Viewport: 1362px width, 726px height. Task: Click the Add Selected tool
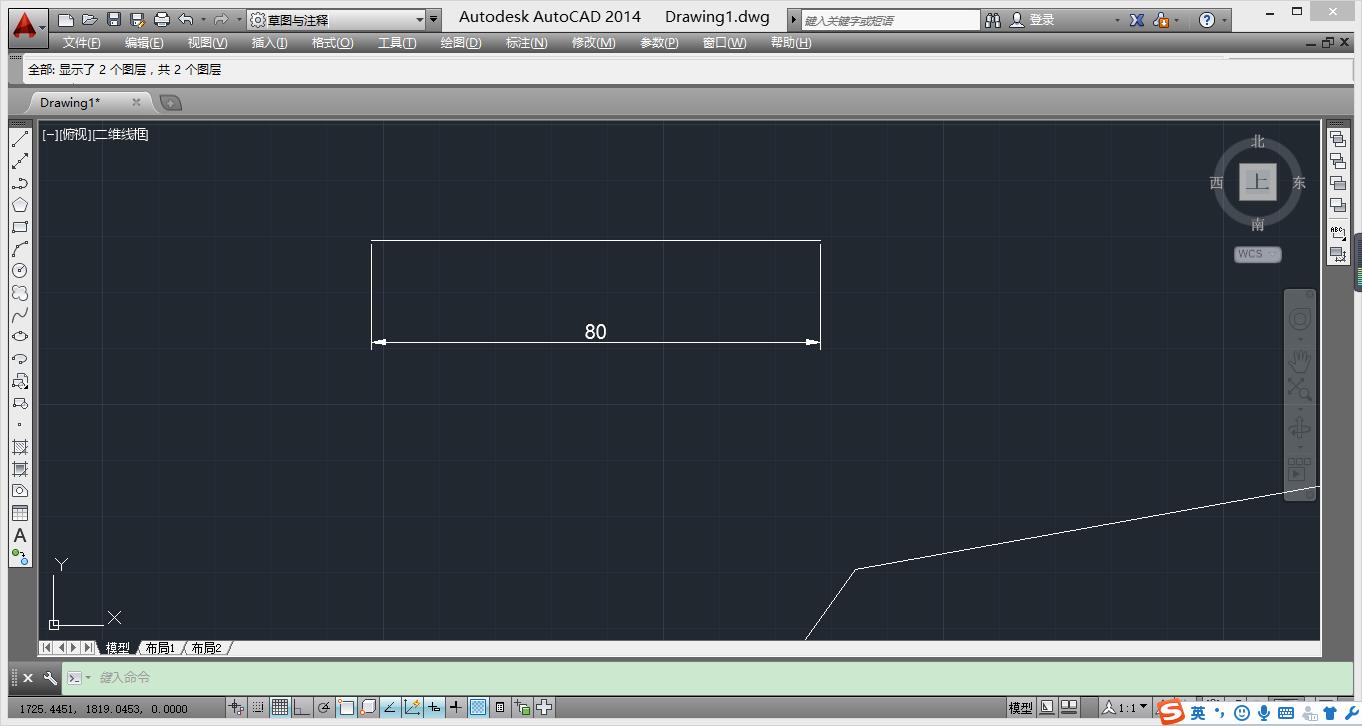pos(20,557)
